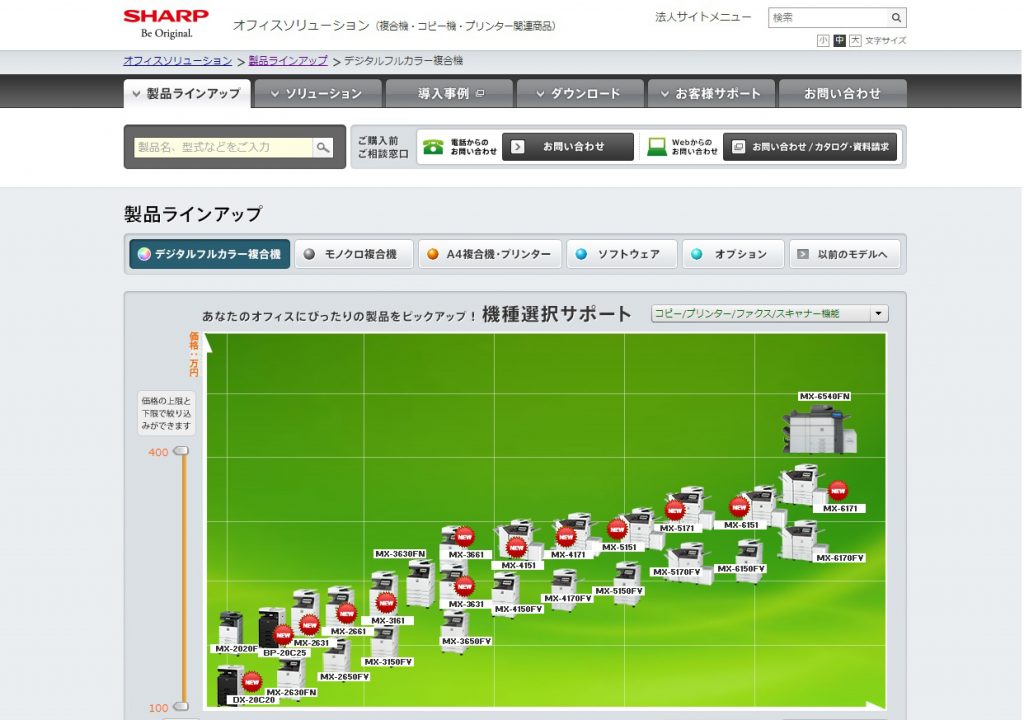Click the phone お問い合わせ button
The width and height of the screenshot is (1024, 720).
click(568, 147)
